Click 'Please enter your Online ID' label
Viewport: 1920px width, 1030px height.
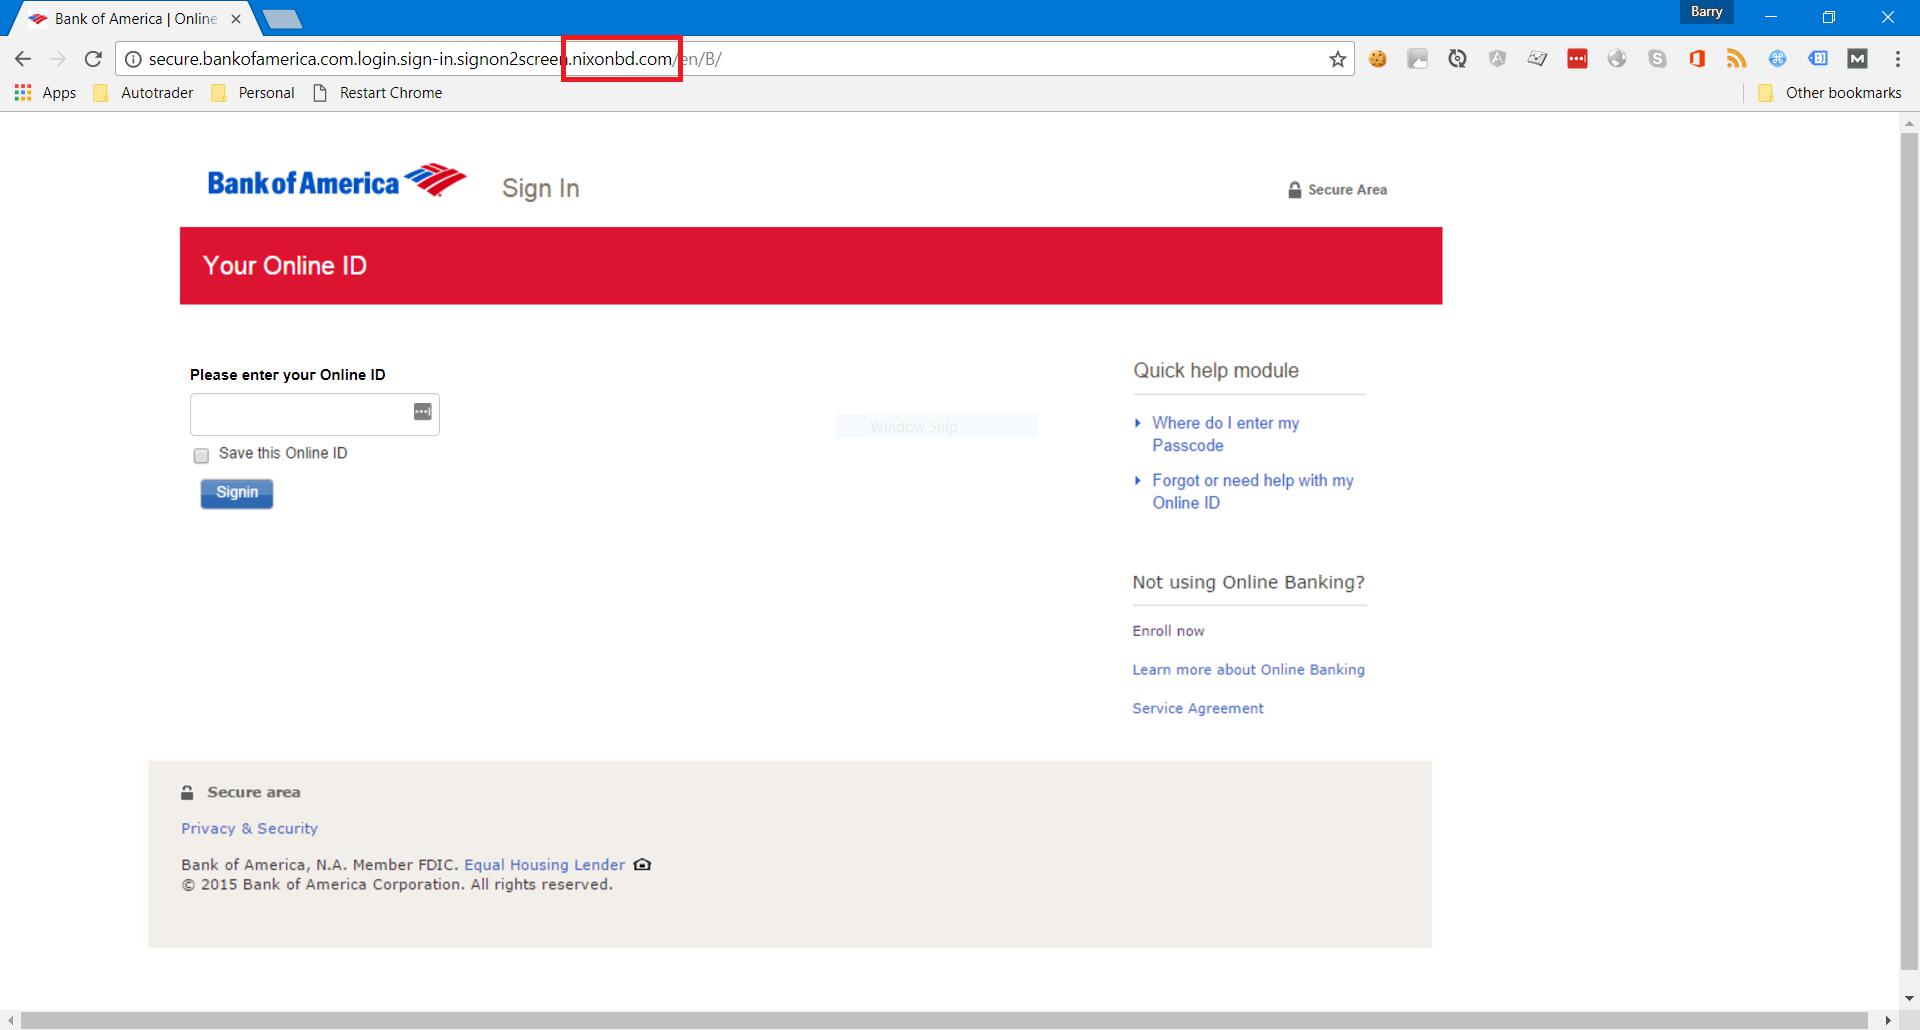[288, 375]
